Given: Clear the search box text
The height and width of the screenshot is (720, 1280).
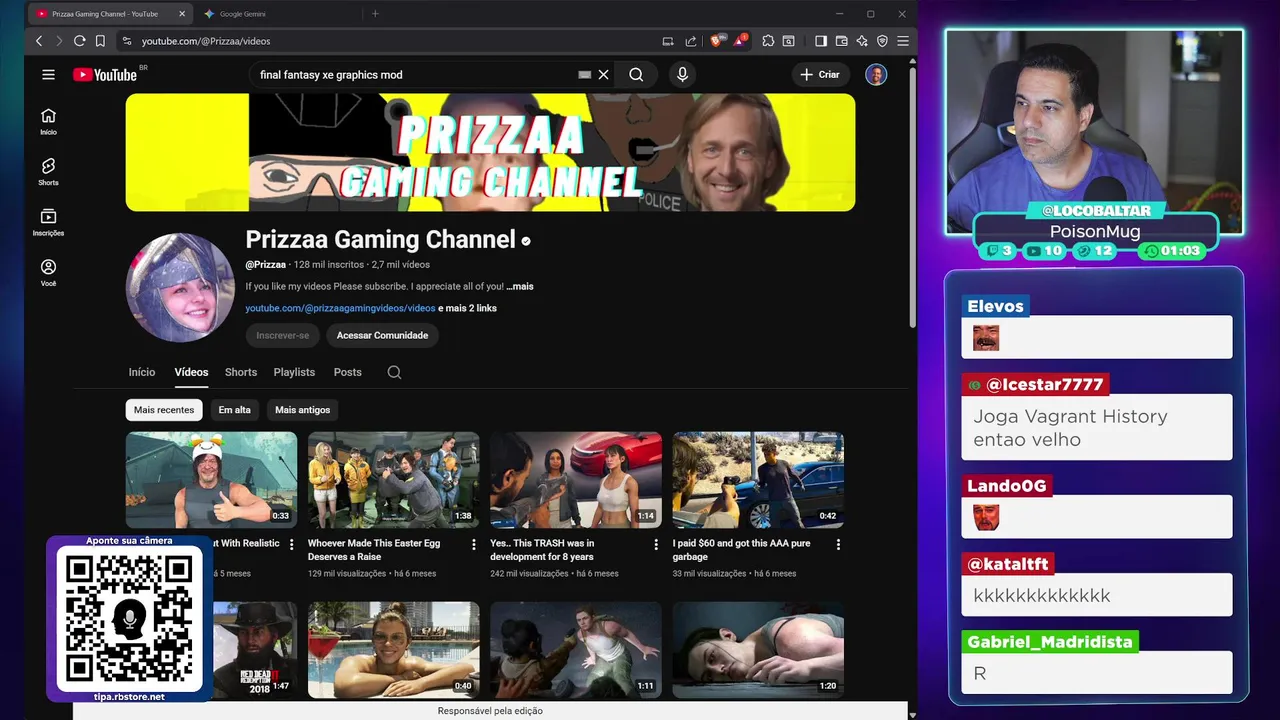Looking at the screenshot, I should 603,75.
